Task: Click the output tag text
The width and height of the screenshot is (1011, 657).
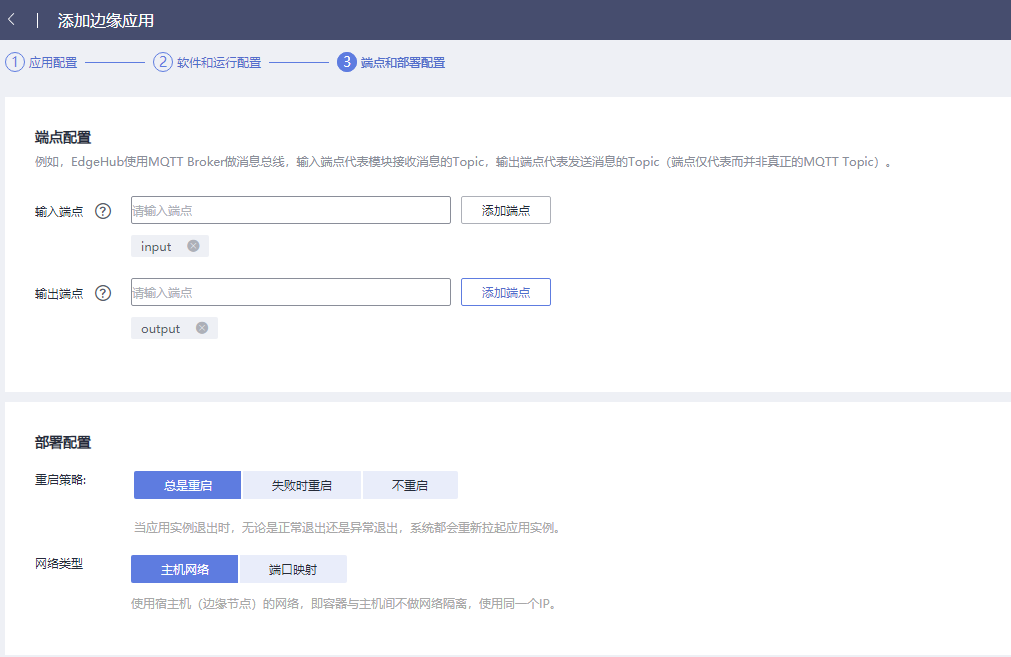Action: point(161,329)
